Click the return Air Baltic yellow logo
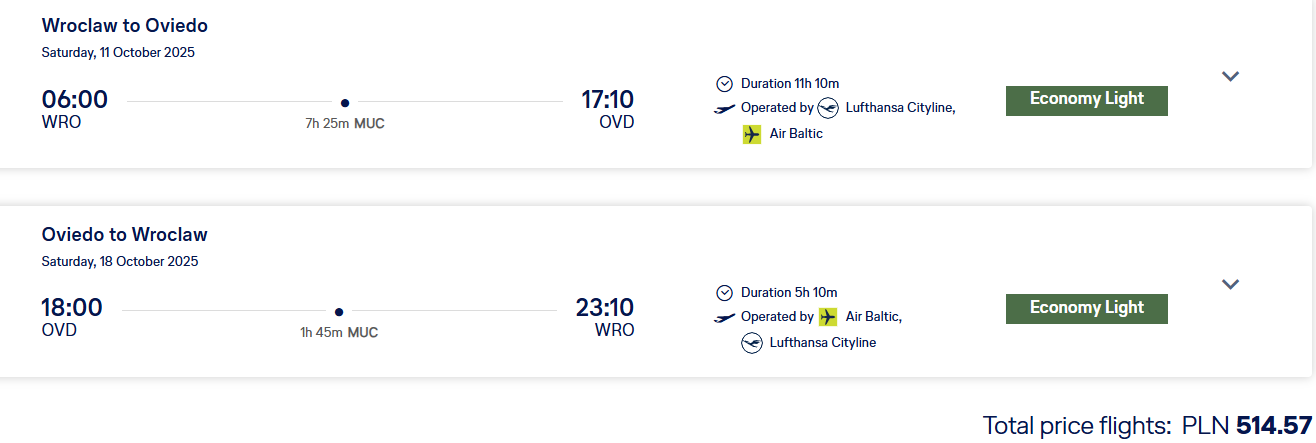The image size is (1316, 443). click(x=828, y=317)
